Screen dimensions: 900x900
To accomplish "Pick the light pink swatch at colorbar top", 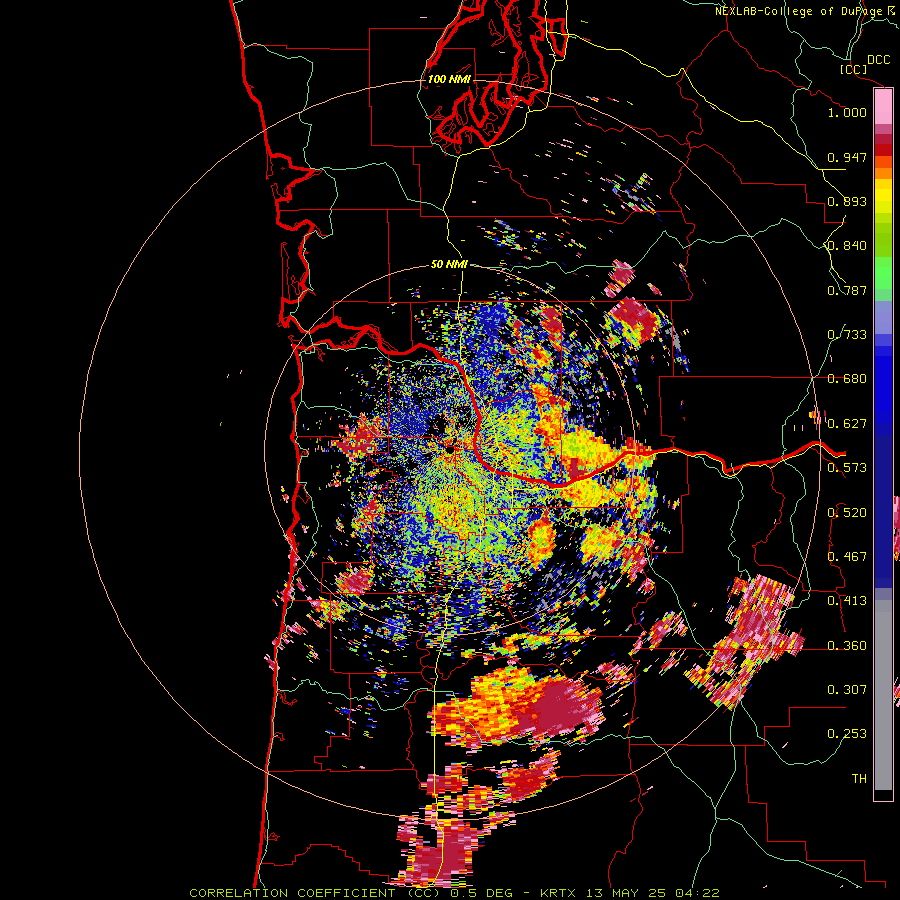I will point(883,107).
